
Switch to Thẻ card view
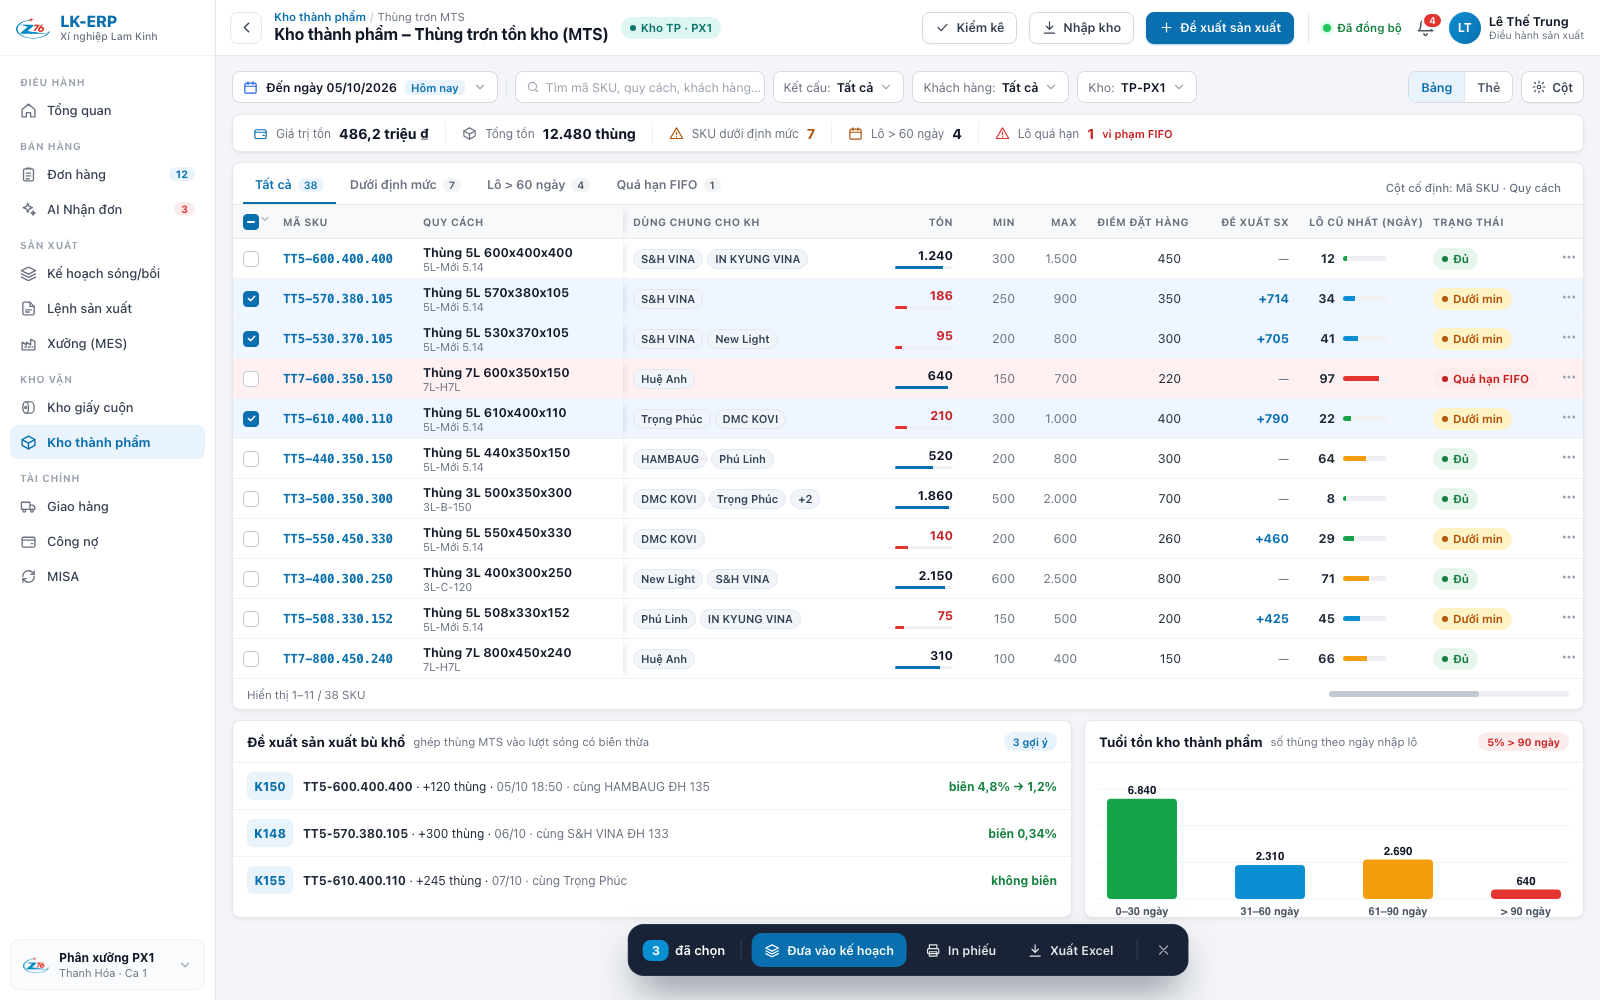coord(1488,87)
